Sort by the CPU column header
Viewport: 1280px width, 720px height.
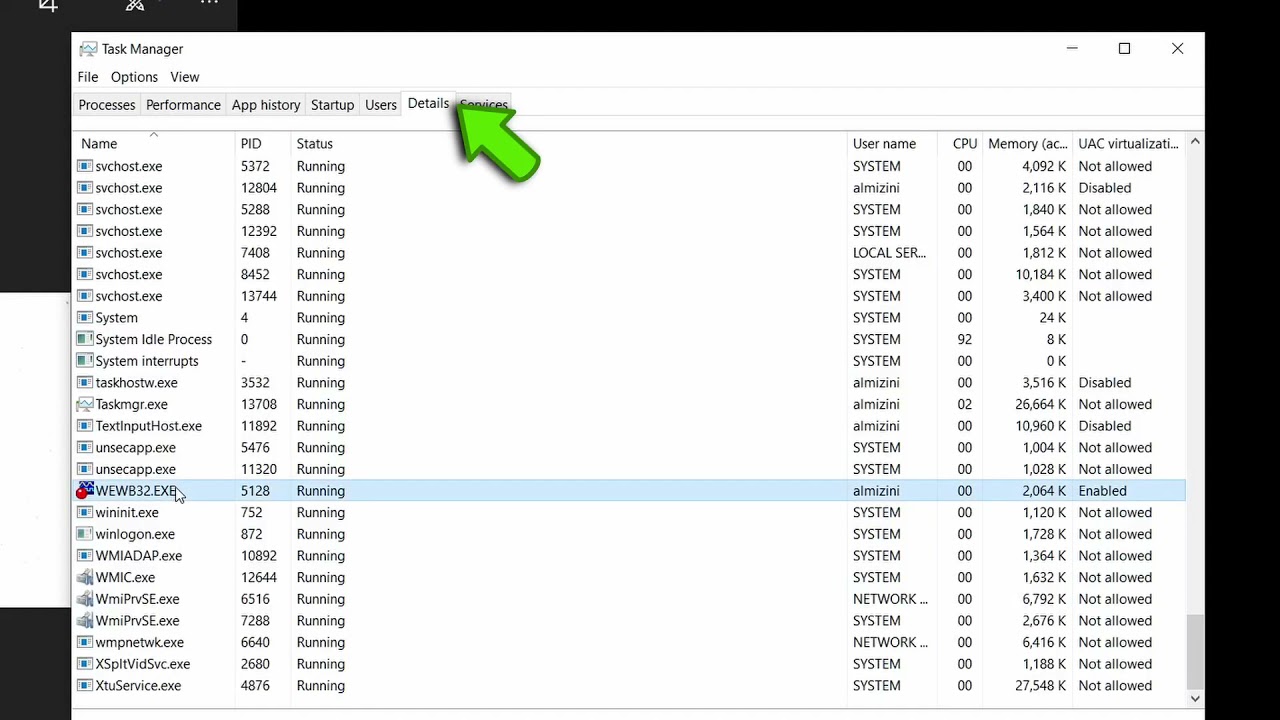pos(959,144)
